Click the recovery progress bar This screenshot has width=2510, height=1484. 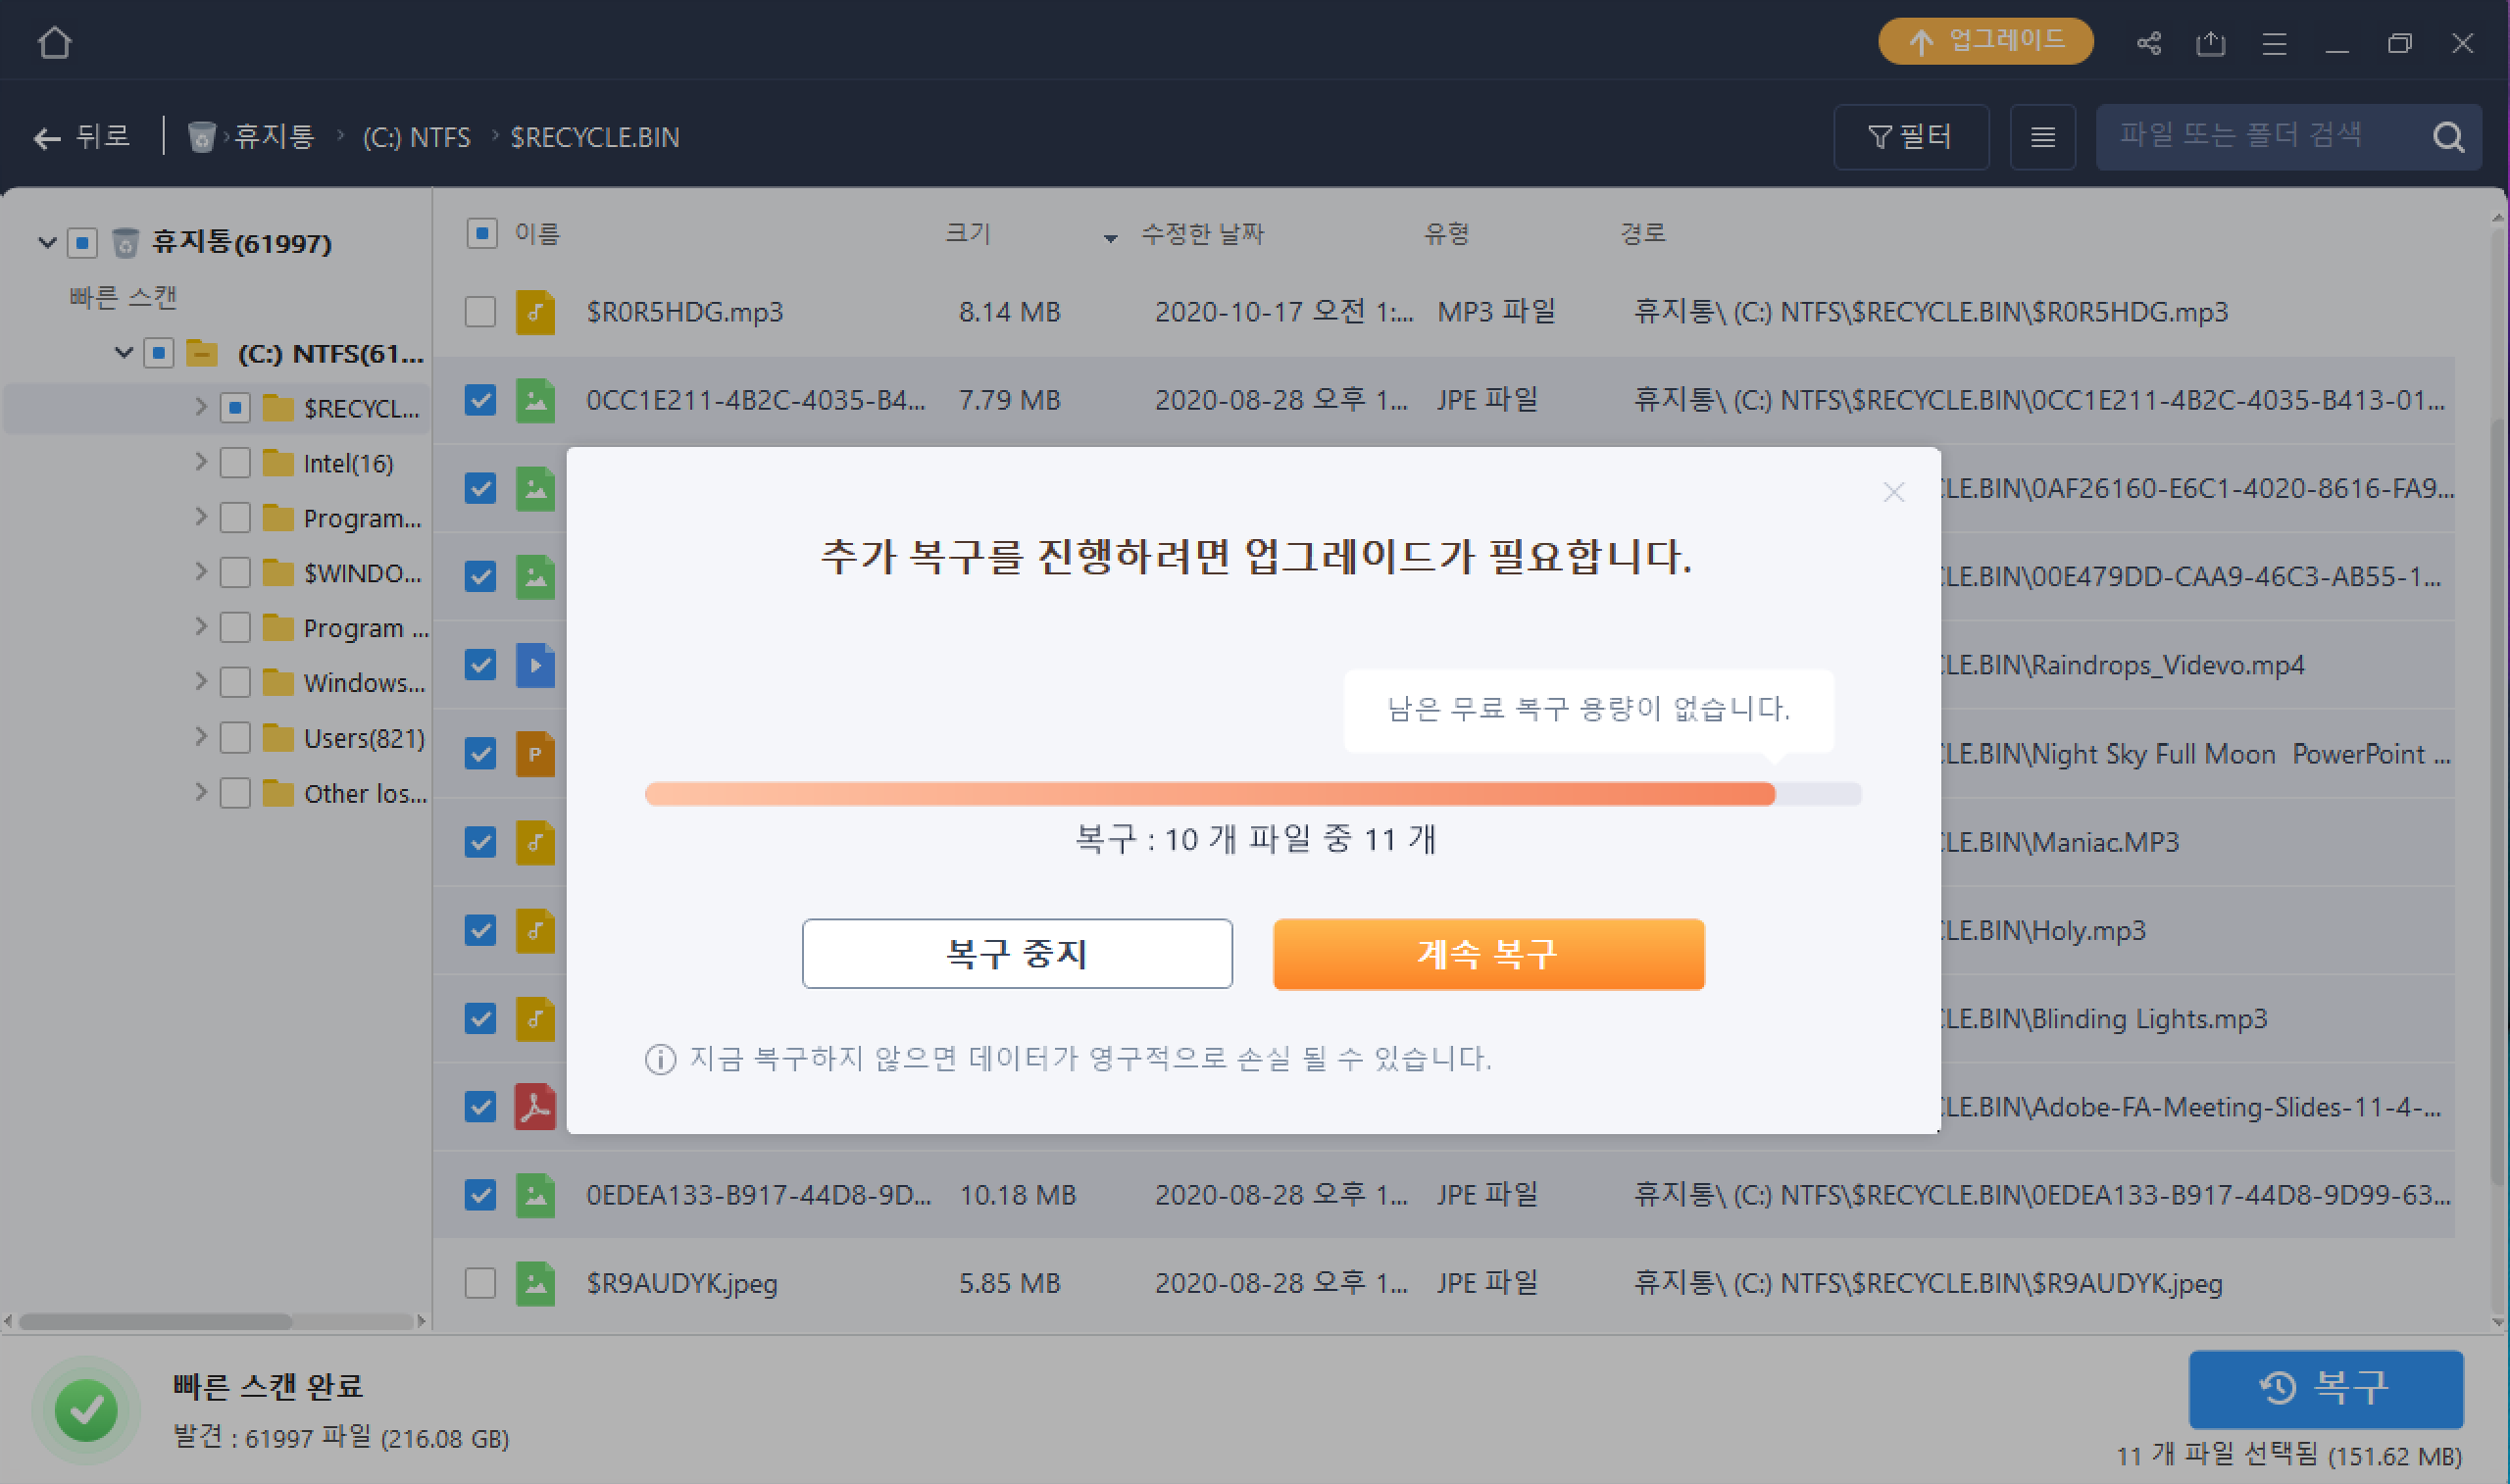coord(1252,794)
